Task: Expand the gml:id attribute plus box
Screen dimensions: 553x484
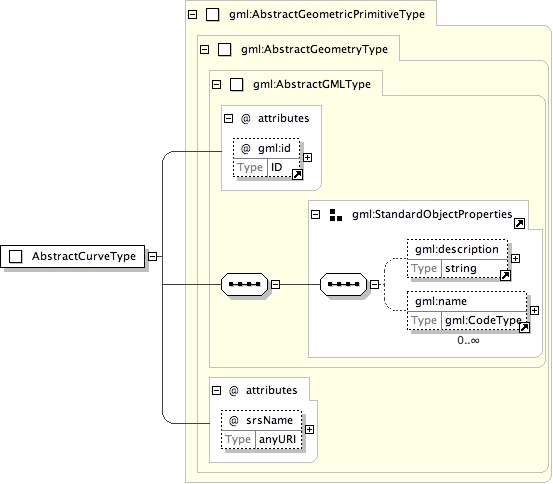Action: 308,157
